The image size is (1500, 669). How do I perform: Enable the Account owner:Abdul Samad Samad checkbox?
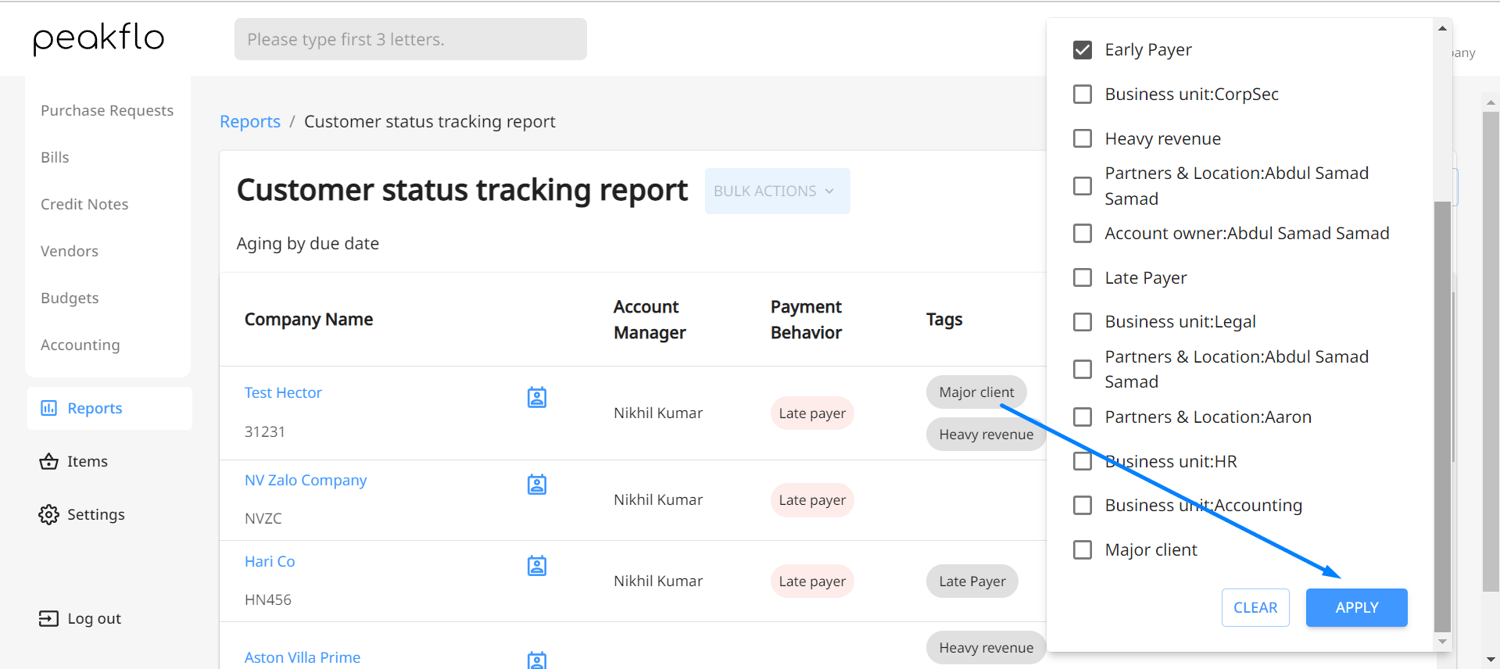pos(1082,233)
